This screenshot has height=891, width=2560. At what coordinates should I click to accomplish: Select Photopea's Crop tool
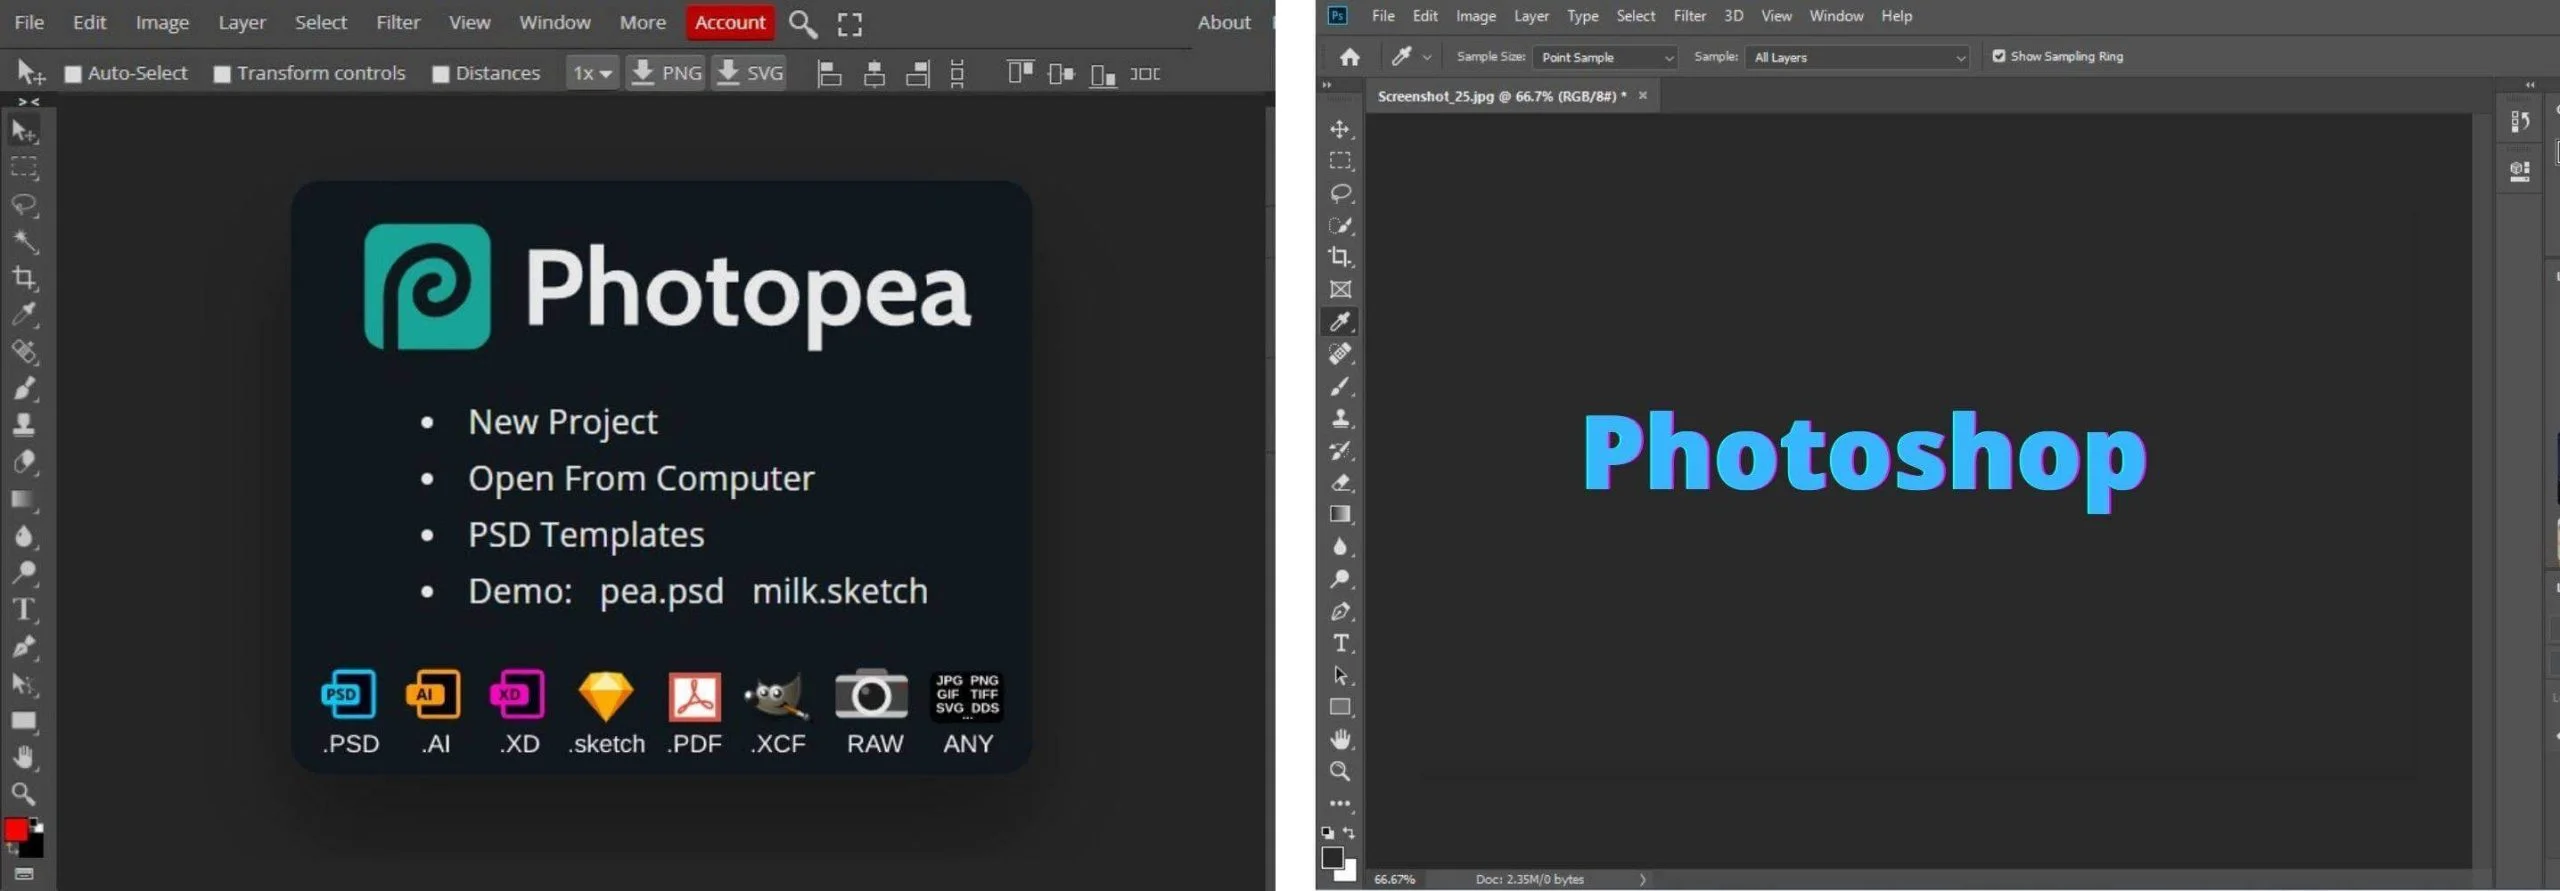coord(24,279)
